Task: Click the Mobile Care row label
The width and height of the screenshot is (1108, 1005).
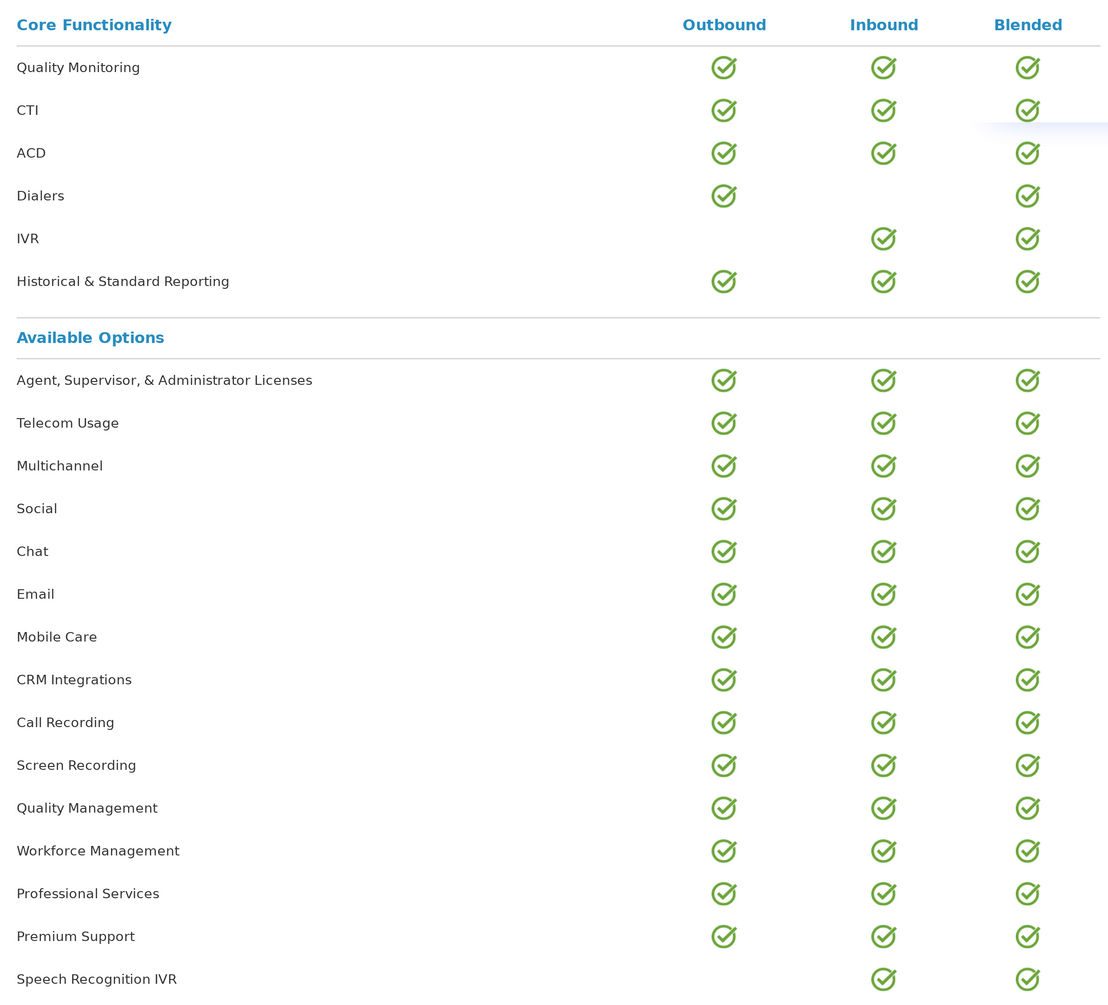Action: coord(57,637)
